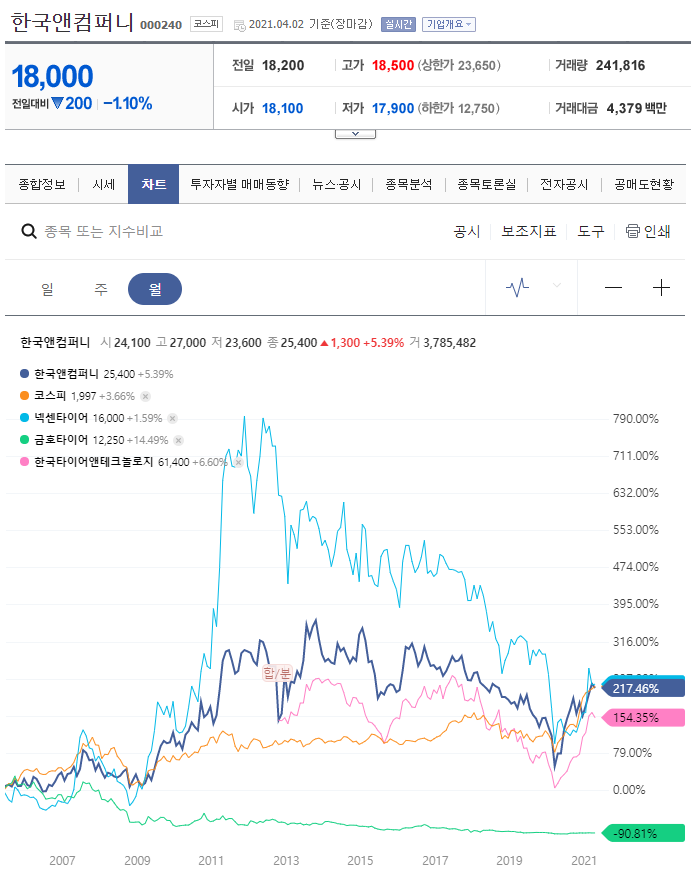This screenshot has width=691, height=895.
Task: Click the 2013 axis label
Action: tap(286, 861)
